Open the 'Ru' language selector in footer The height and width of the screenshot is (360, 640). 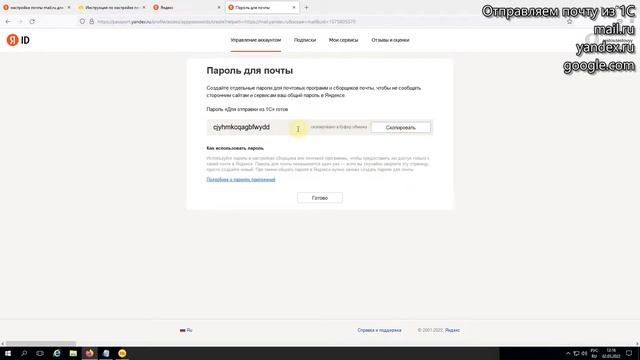186,330
